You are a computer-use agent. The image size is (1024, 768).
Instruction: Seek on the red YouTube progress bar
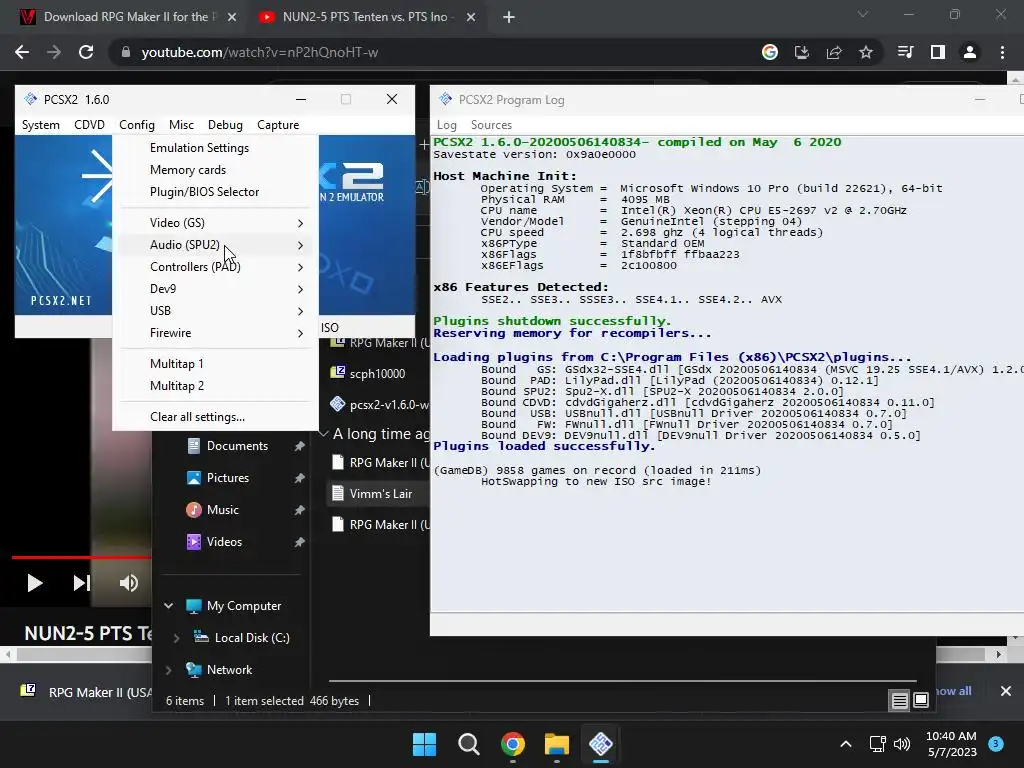[81, 557]
